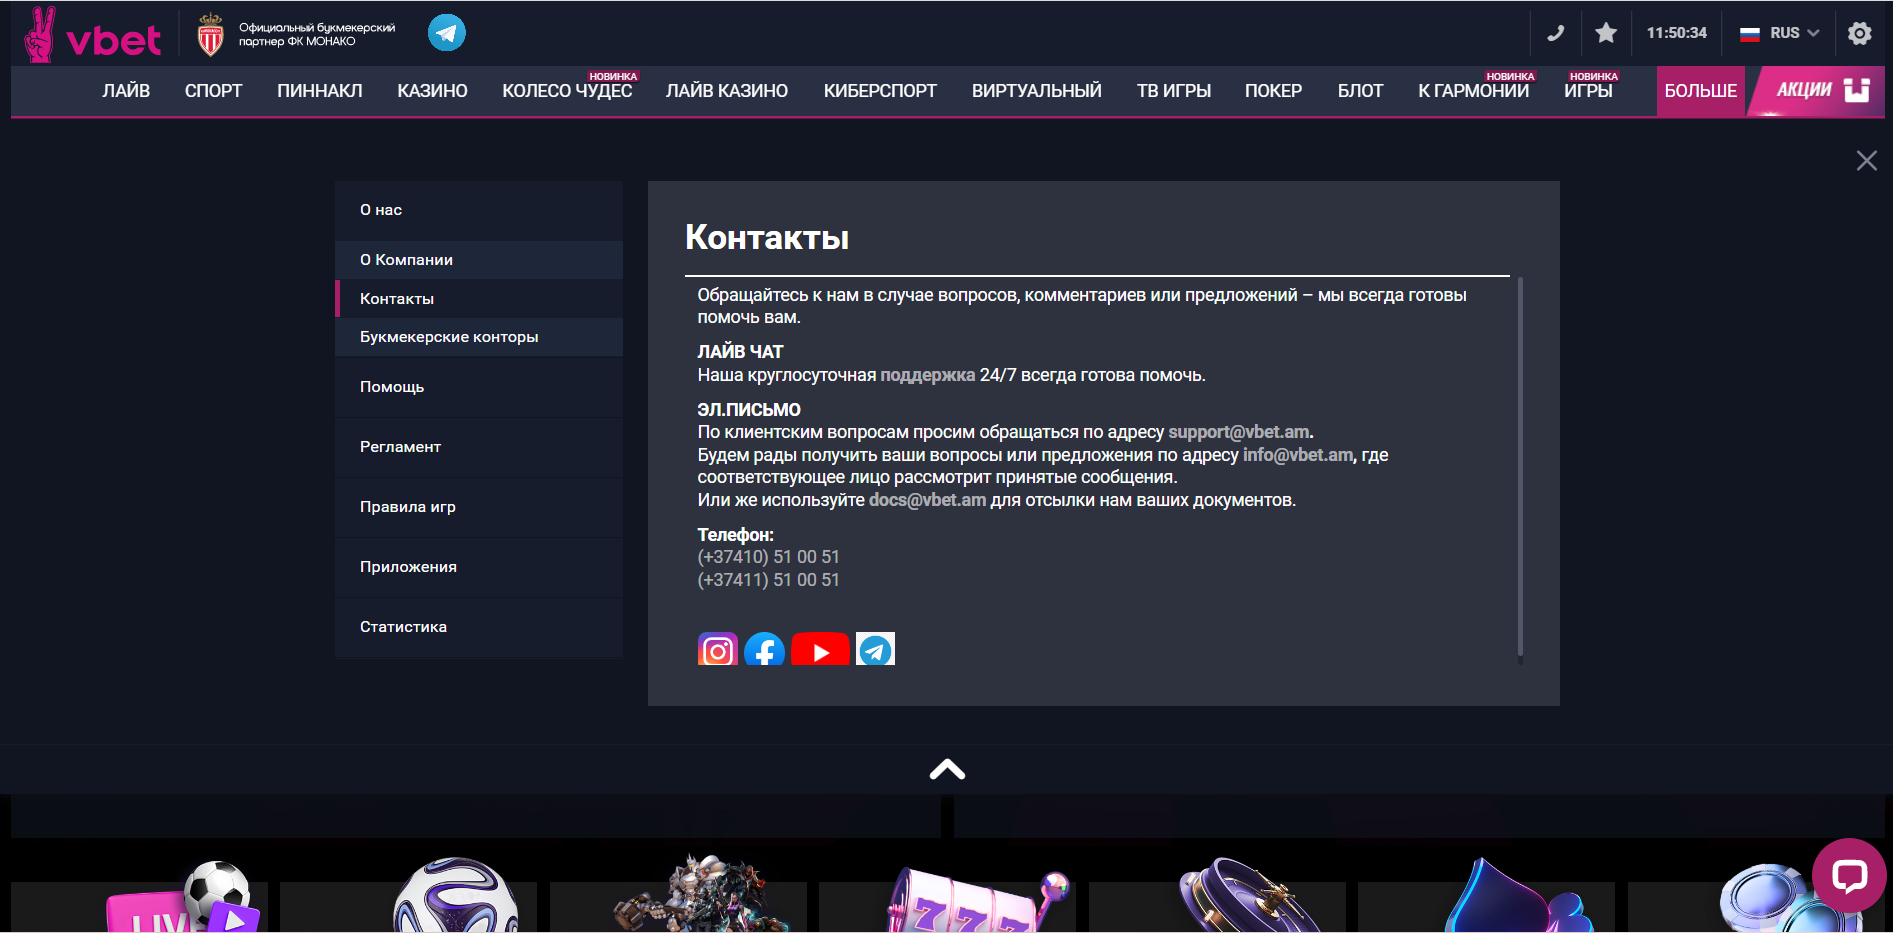Viewport: 1893px width, 933px height.
Task: Expand the Регламент sidebar section
Action: 479,447
